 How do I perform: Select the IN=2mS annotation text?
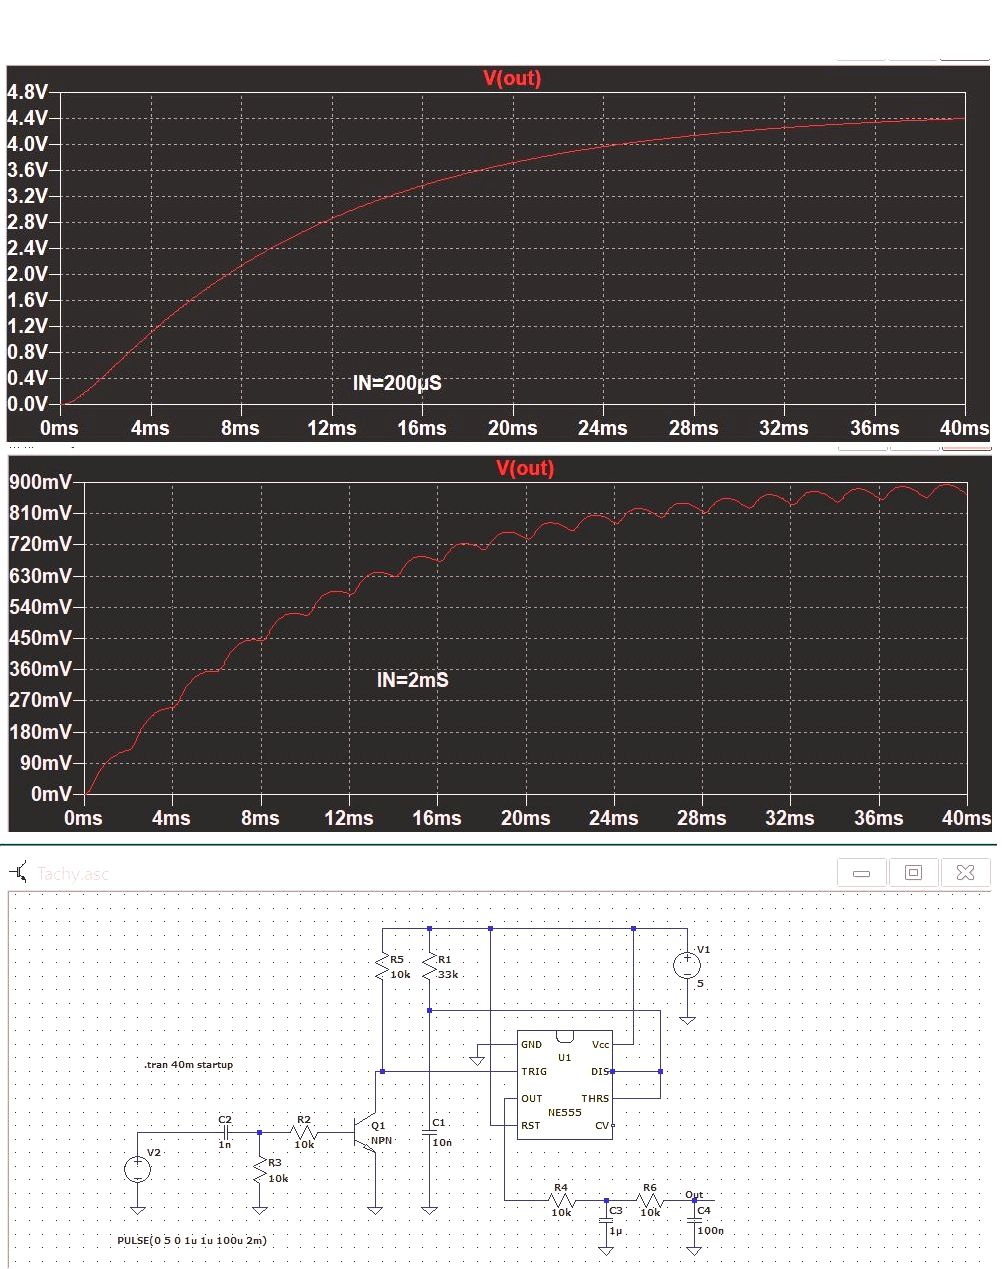[412, 680]
